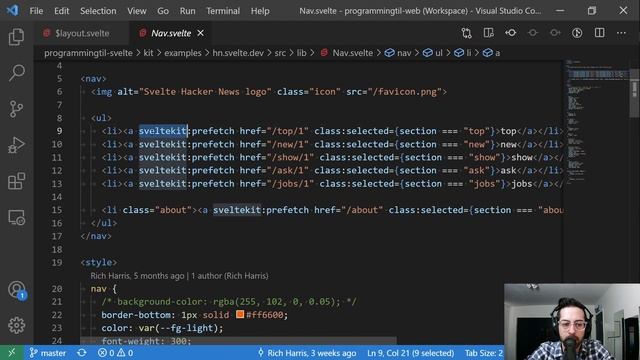Open the Selection menu

coord(98,11)
